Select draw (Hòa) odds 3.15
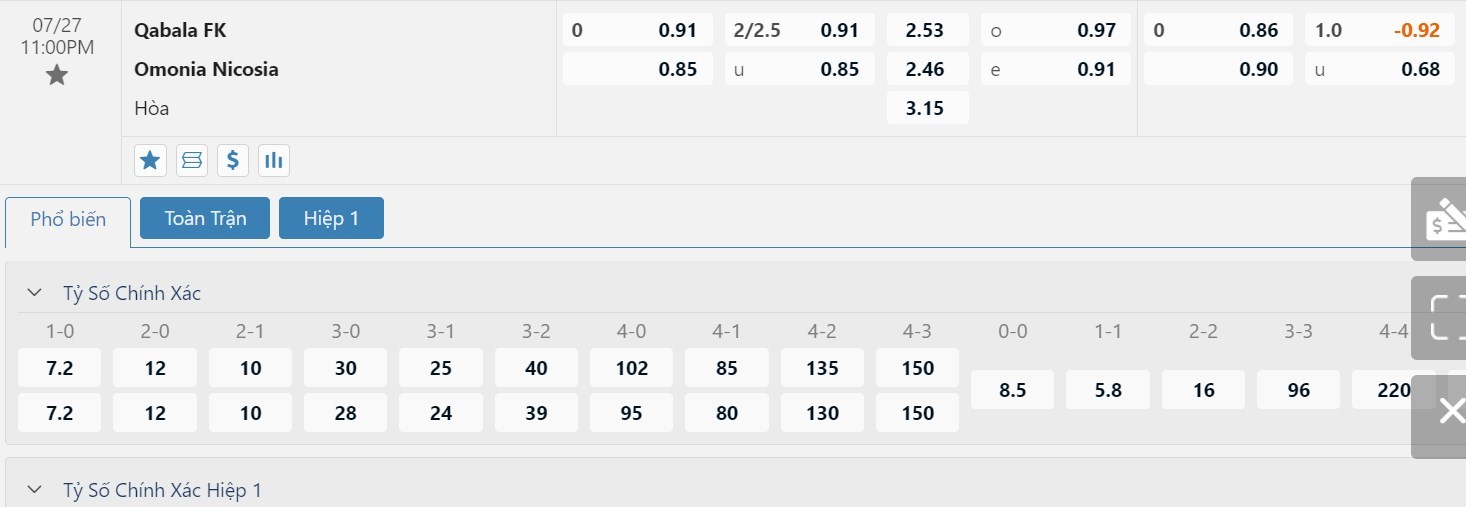This screenshot has width=1466, height=507. 927,108
